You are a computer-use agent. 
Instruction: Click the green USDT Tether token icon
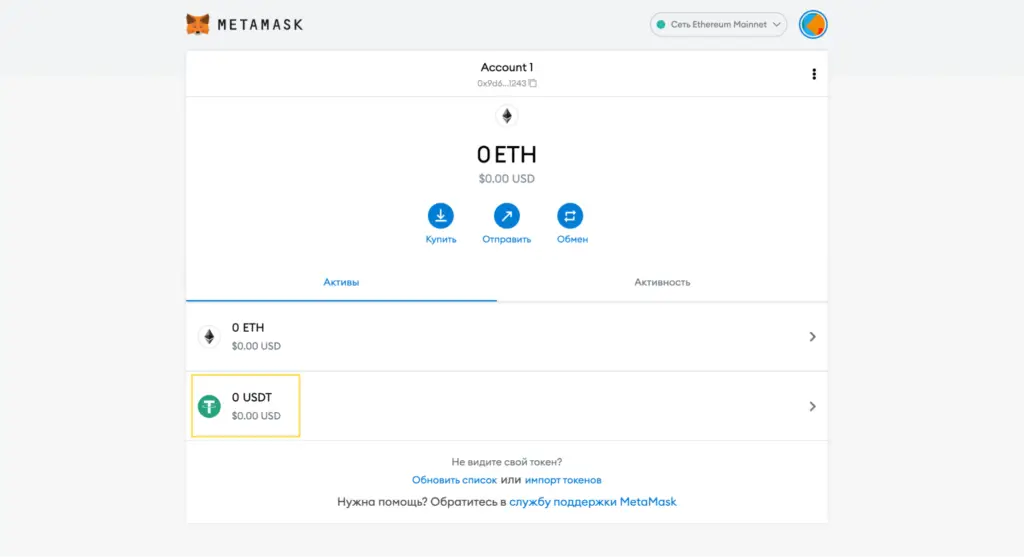pyautogui.click(x=209, y=406)
